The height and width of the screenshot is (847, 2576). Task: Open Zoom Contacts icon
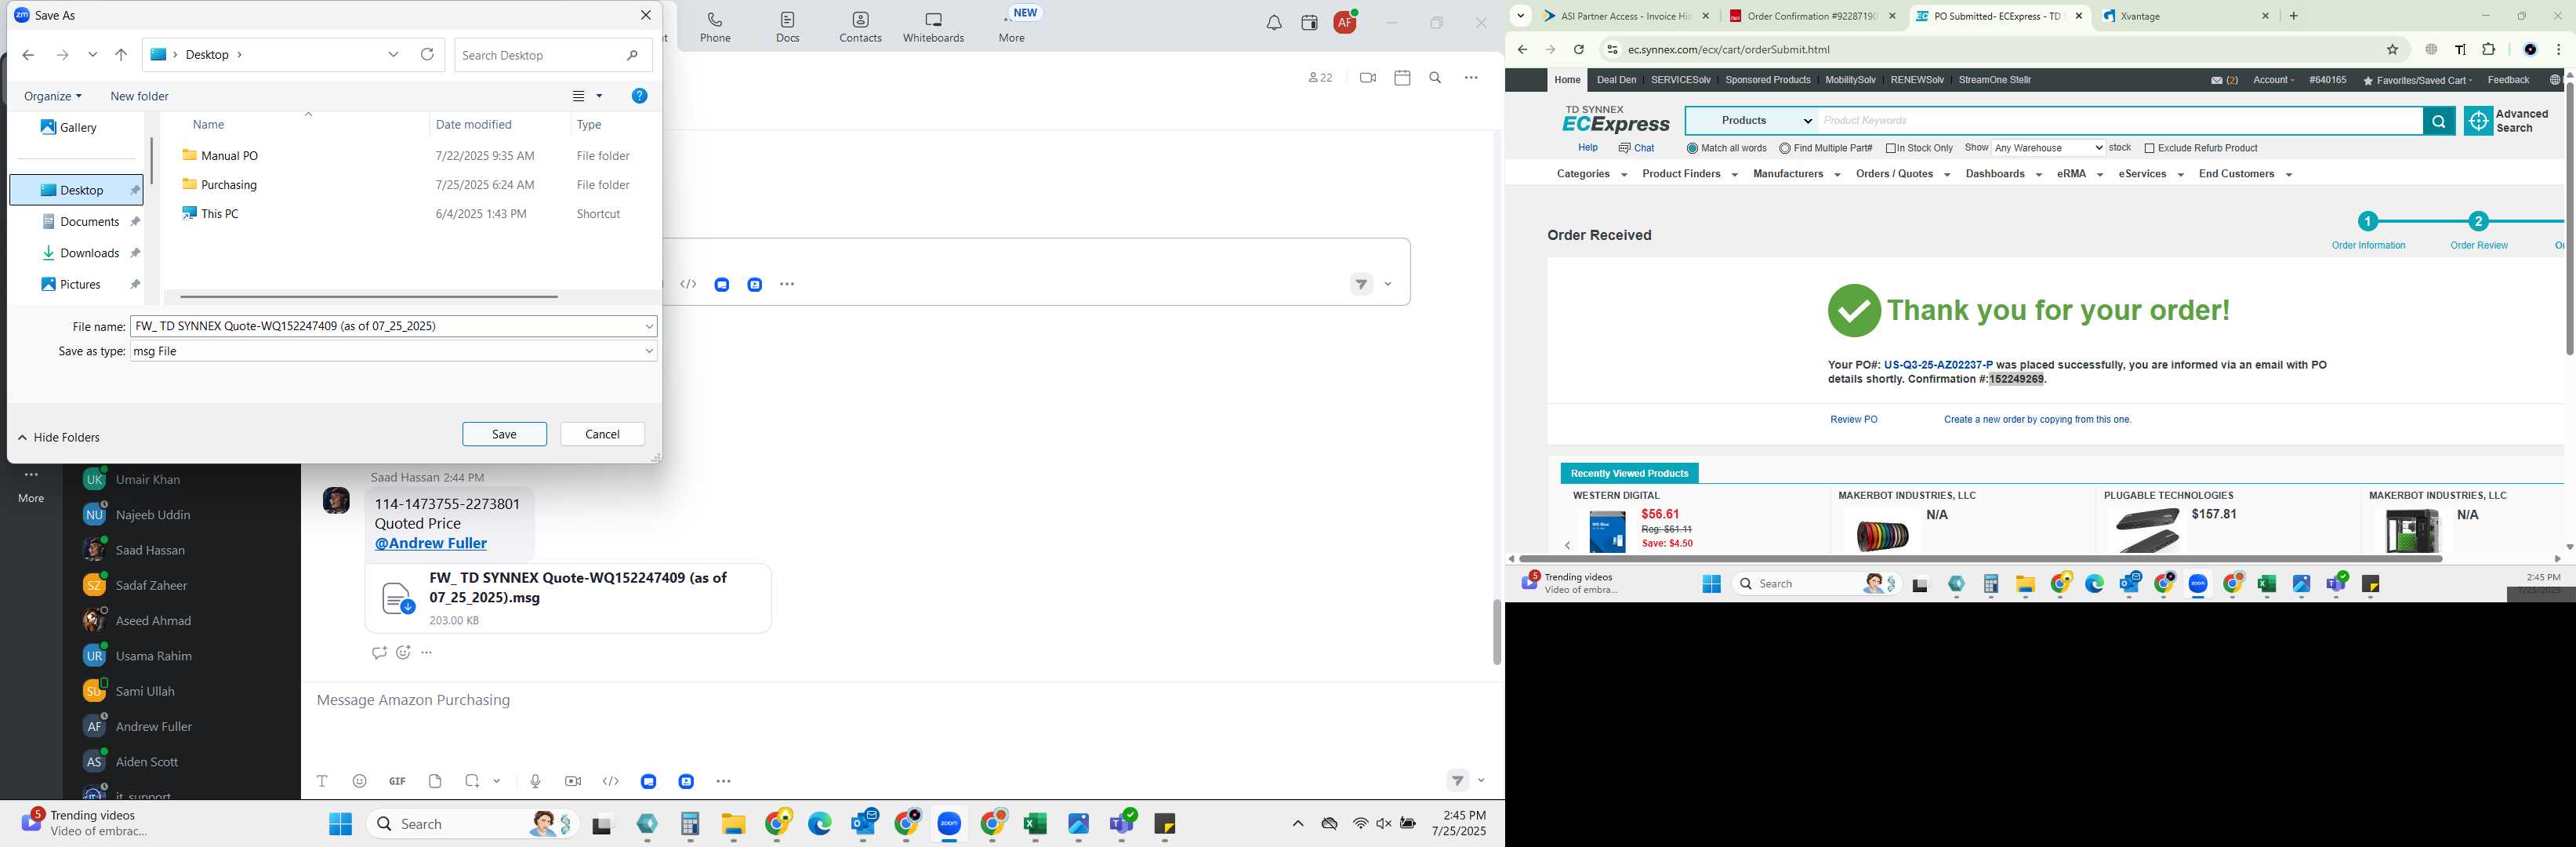pos(860,27)
